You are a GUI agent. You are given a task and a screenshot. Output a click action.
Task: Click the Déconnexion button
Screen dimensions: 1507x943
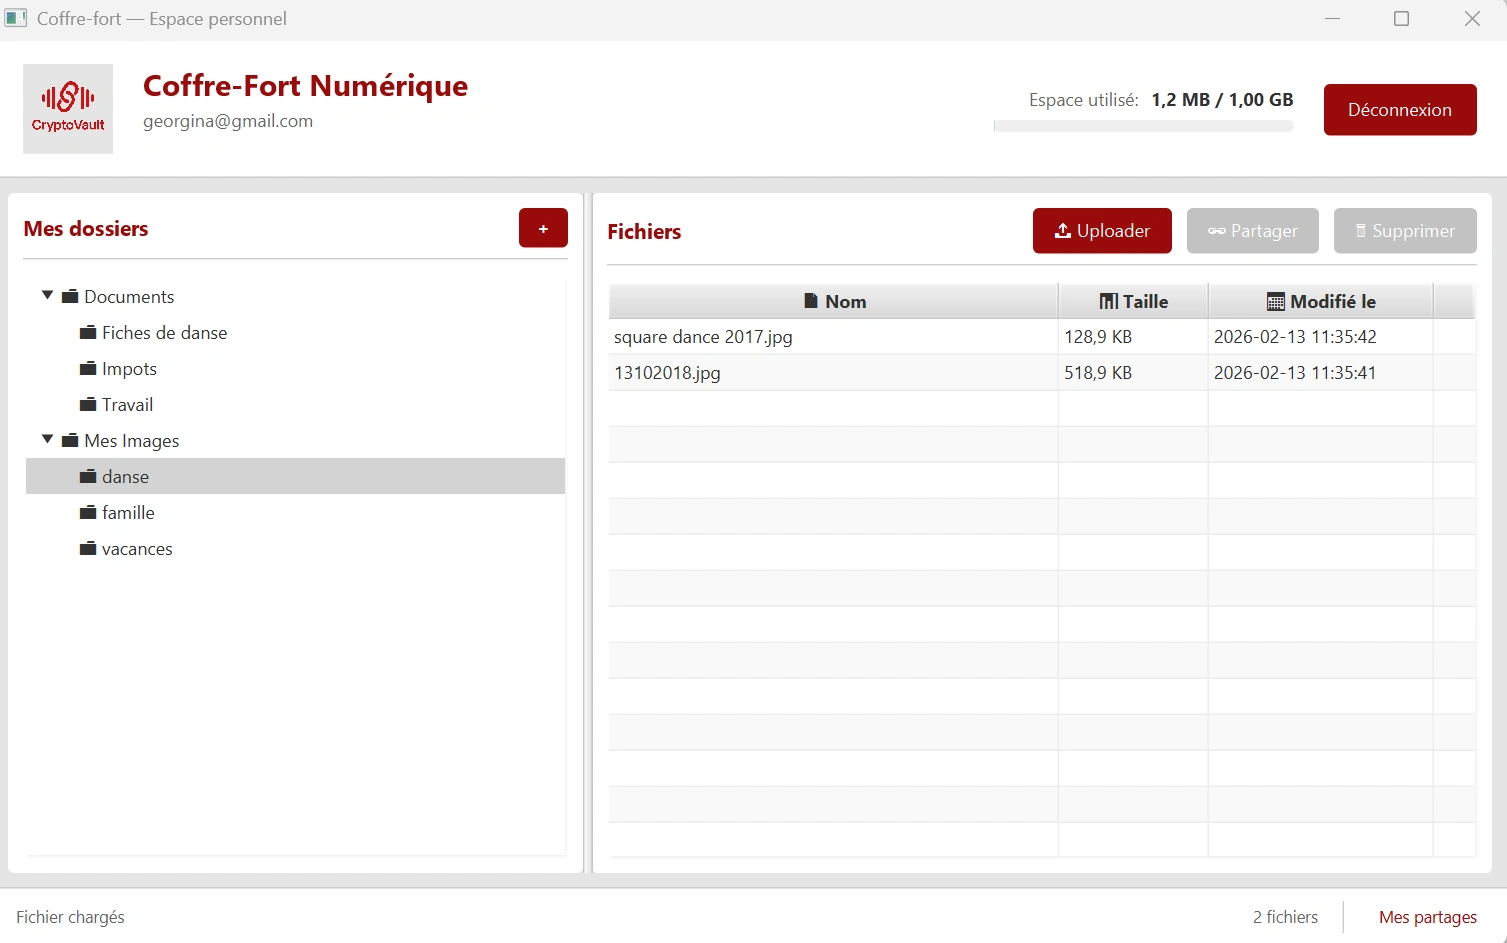coord(1399,109)
